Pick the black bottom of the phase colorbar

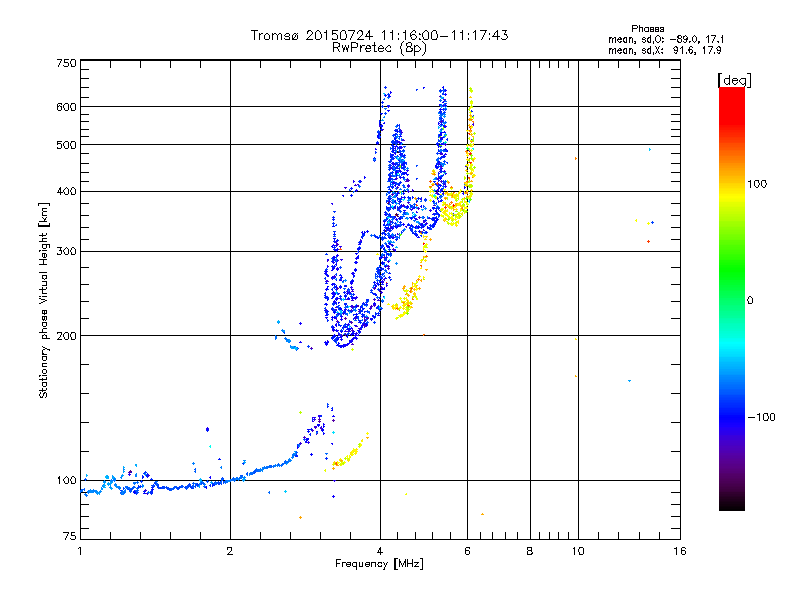[x=732, y=503]
